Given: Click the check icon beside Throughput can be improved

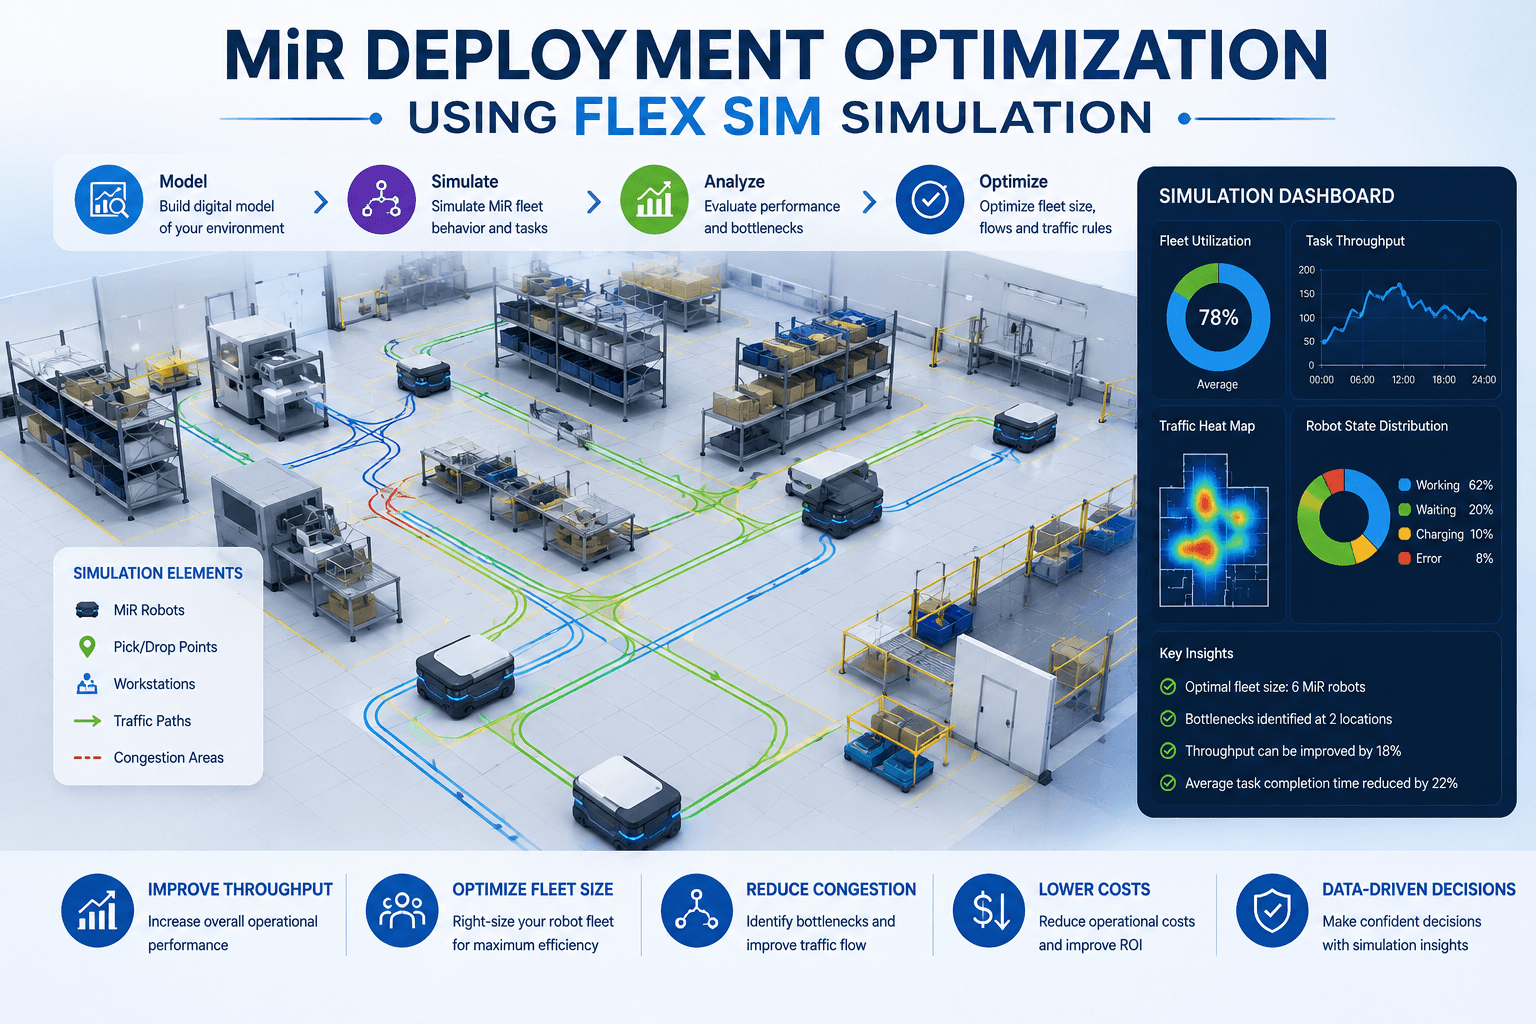Looking at the screenshot, I should [x=1168, y=751].
